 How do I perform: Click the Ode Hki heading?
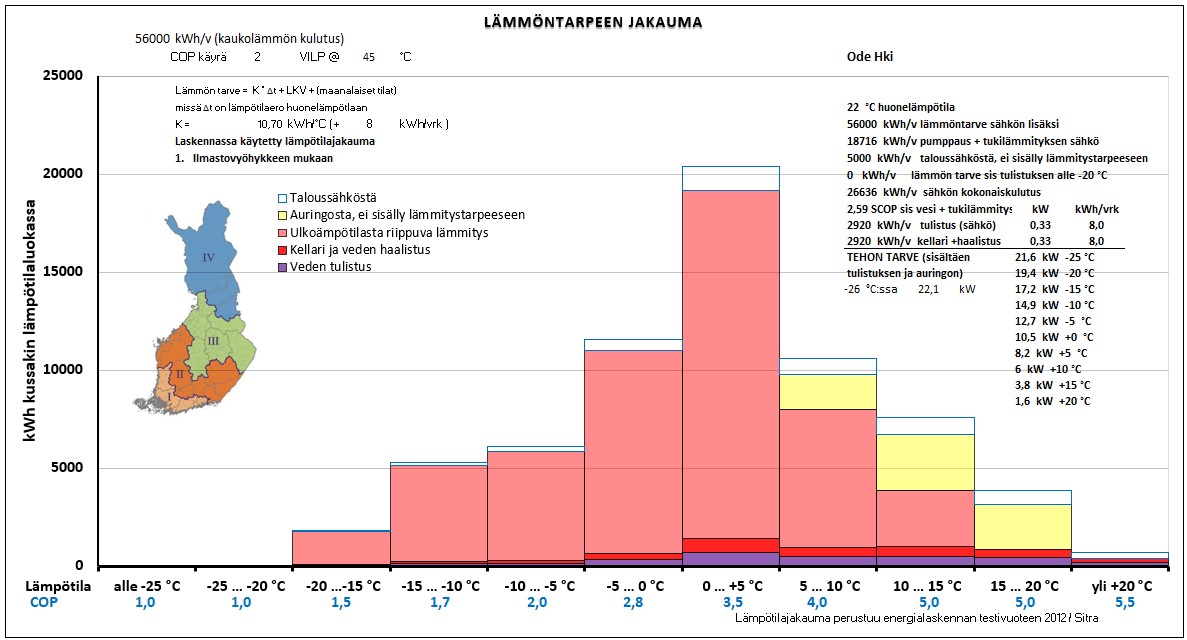point(870,57)
